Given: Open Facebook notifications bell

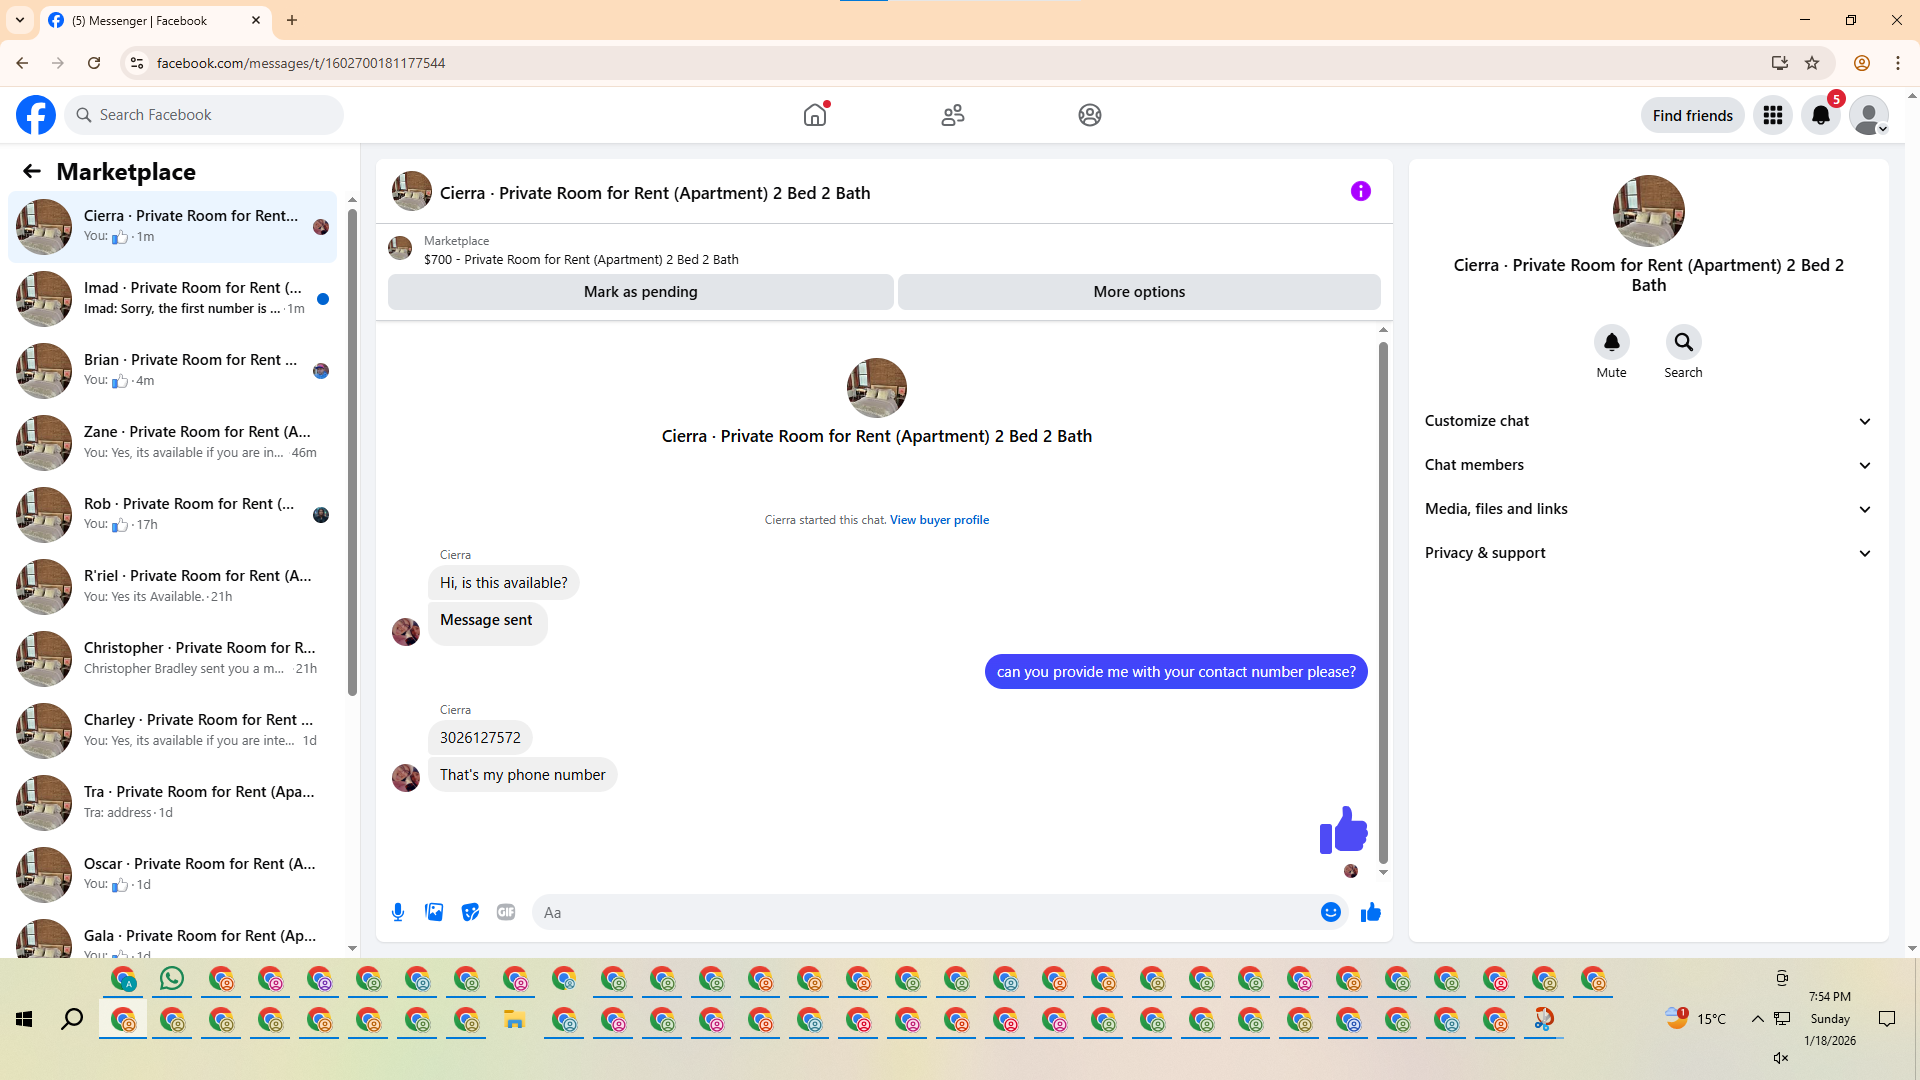Looking at the screenshot, I should tap(1820, 115).
